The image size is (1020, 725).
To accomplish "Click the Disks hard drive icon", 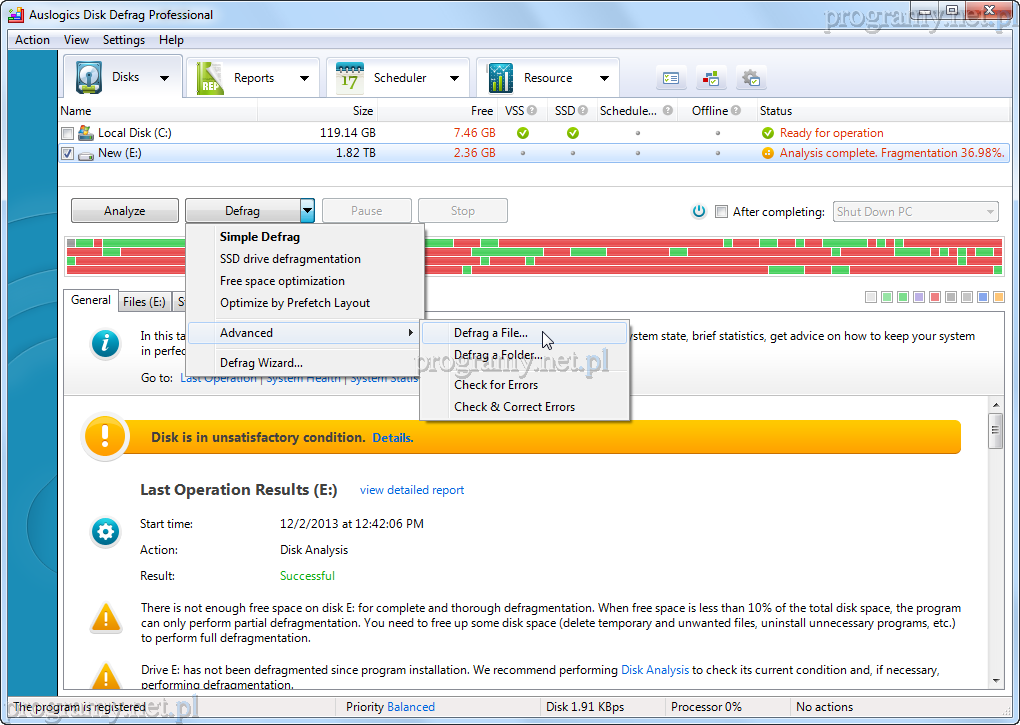I will click(90, 78).
